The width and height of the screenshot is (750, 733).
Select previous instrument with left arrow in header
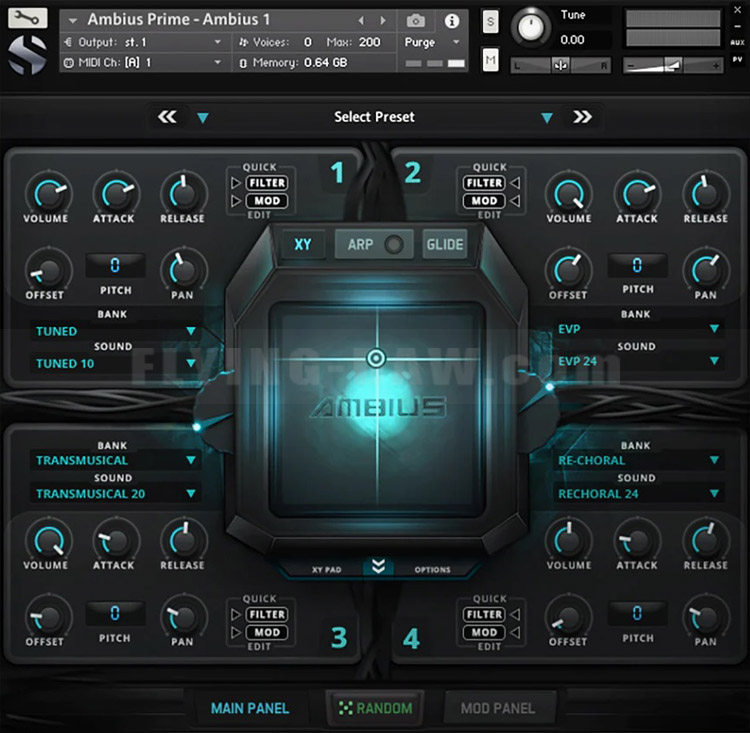(x=361, y=20)
